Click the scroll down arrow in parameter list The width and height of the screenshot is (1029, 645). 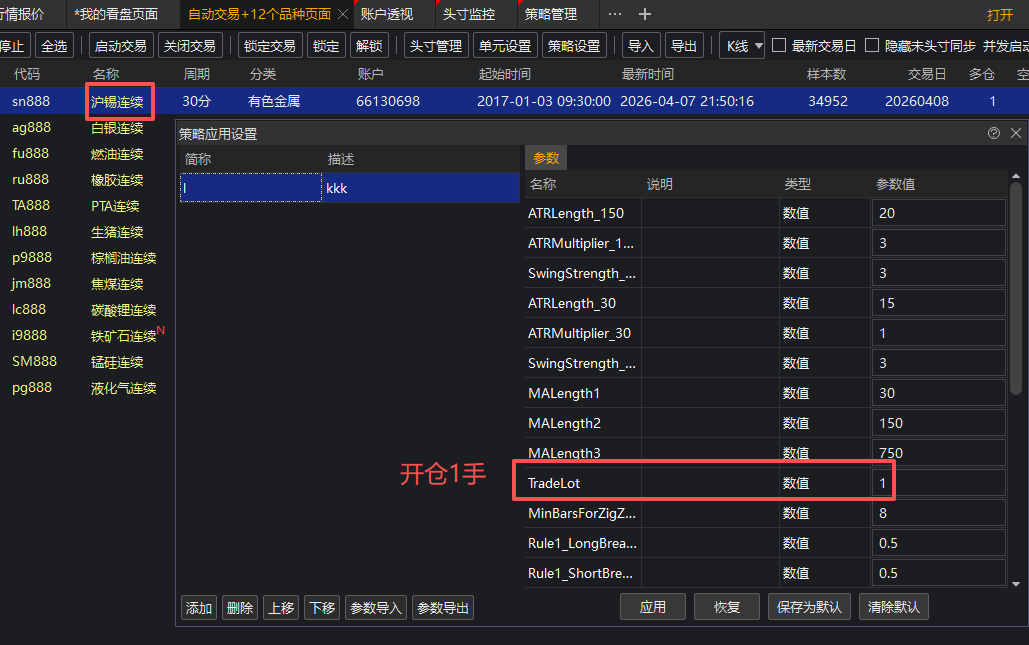[x=1016, y=584]
